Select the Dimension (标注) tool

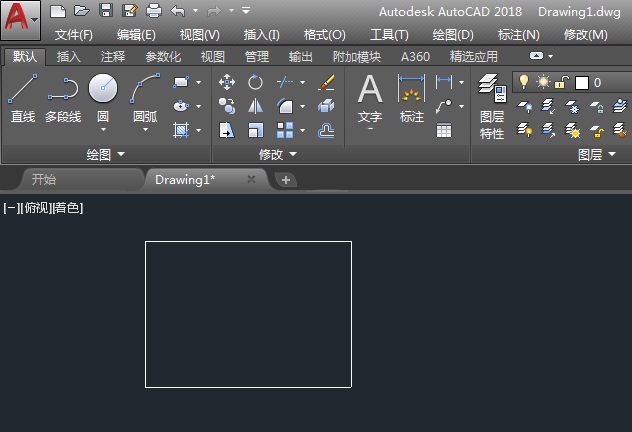tap(412, 99)
